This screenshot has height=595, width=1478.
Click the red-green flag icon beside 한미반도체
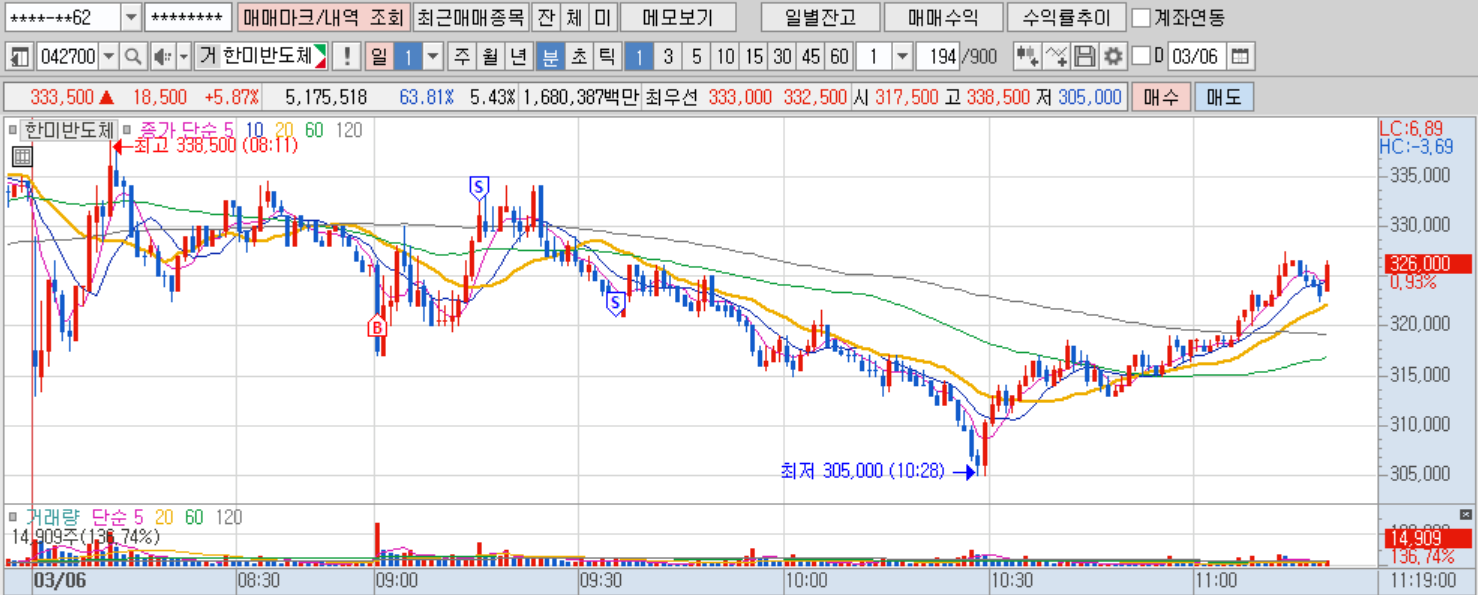tap(320, 56)
